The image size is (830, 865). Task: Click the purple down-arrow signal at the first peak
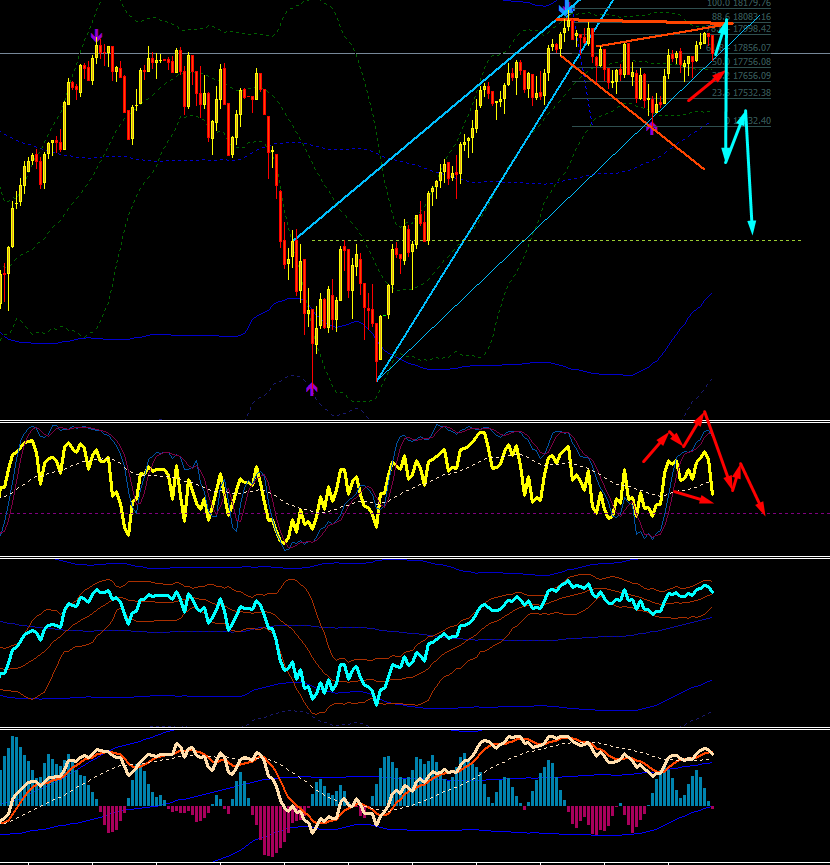click(x=97, y=36)
